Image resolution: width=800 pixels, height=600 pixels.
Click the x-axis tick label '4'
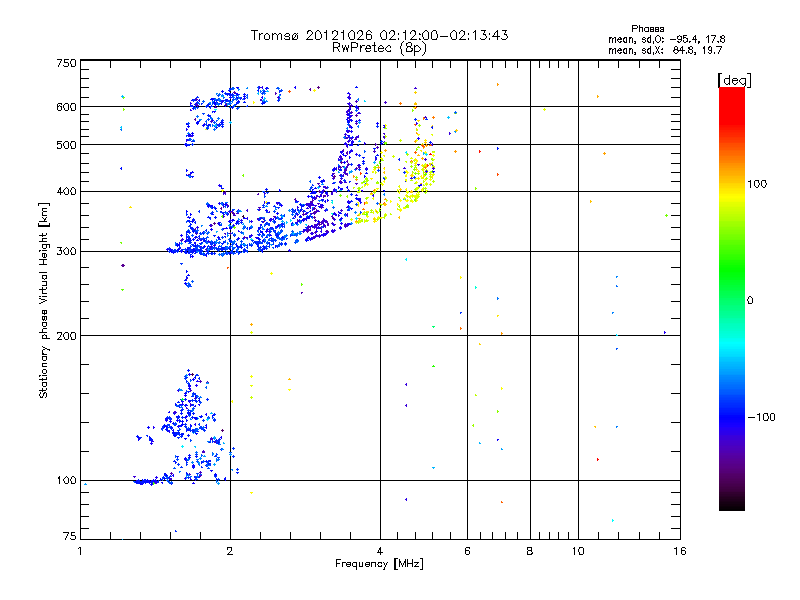380,551
